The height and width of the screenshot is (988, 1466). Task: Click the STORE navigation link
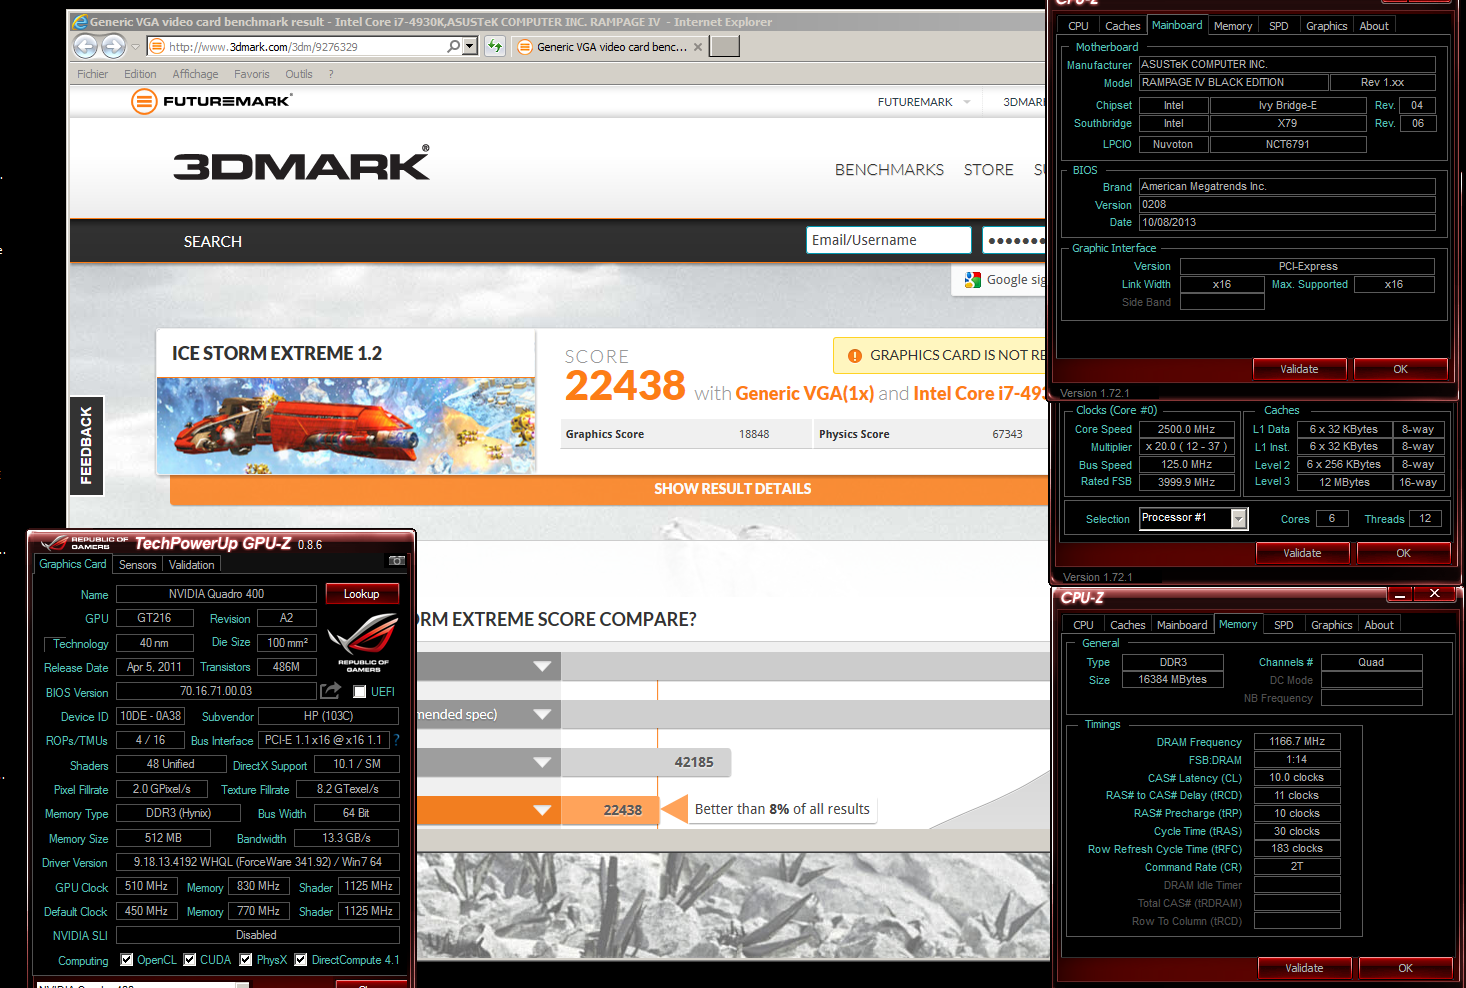[989, 170]
